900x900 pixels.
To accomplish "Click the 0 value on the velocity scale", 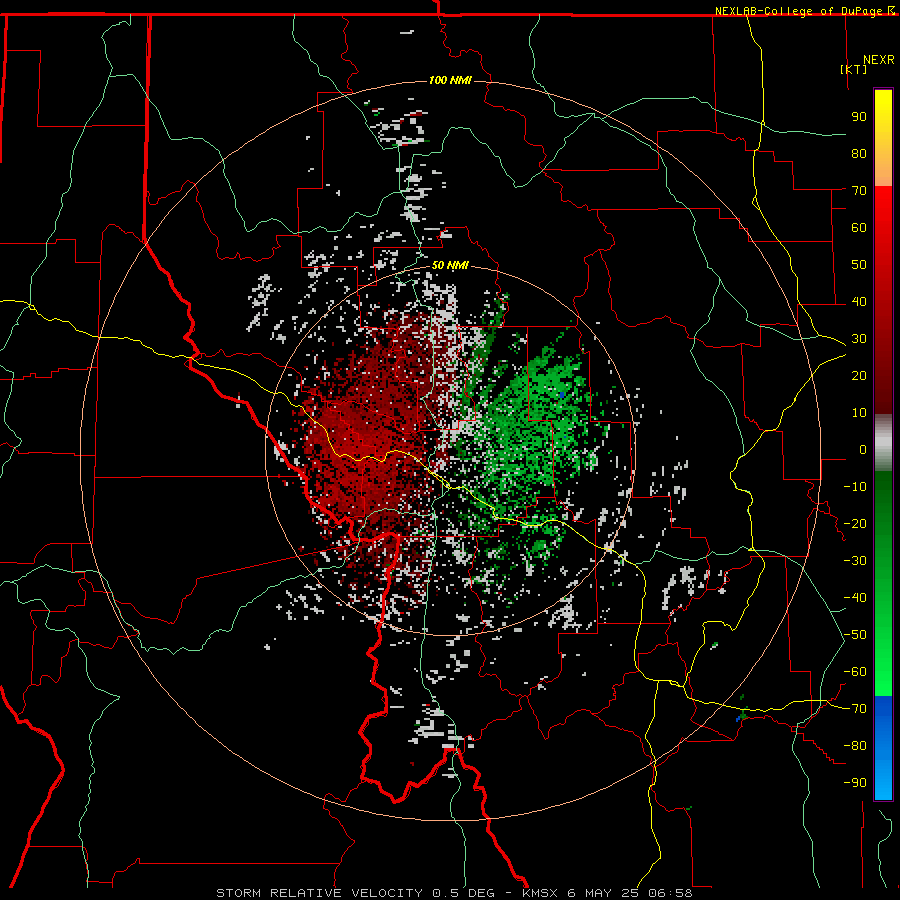I will [x=863, y=449].
